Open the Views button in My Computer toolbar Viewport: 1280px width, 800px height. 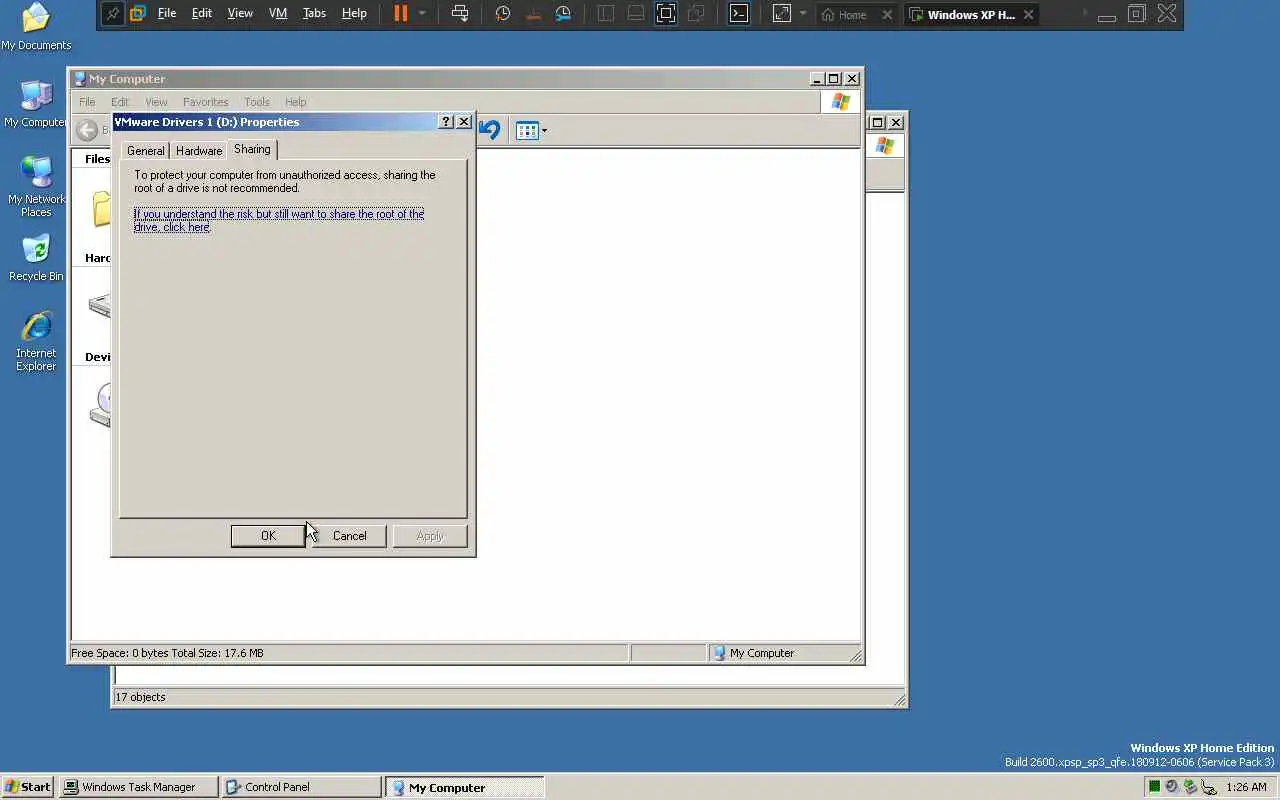tap(531, 130)
